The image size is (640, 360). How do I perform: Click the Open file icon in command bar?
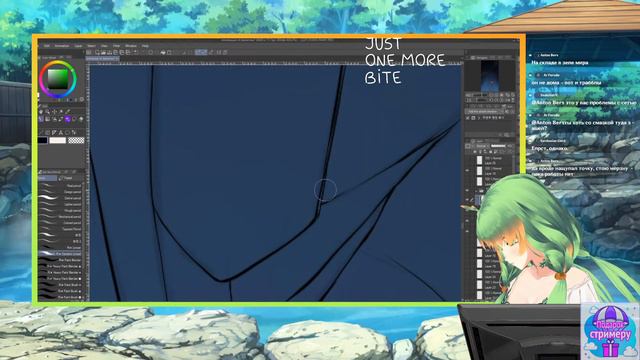click(103, 52)
